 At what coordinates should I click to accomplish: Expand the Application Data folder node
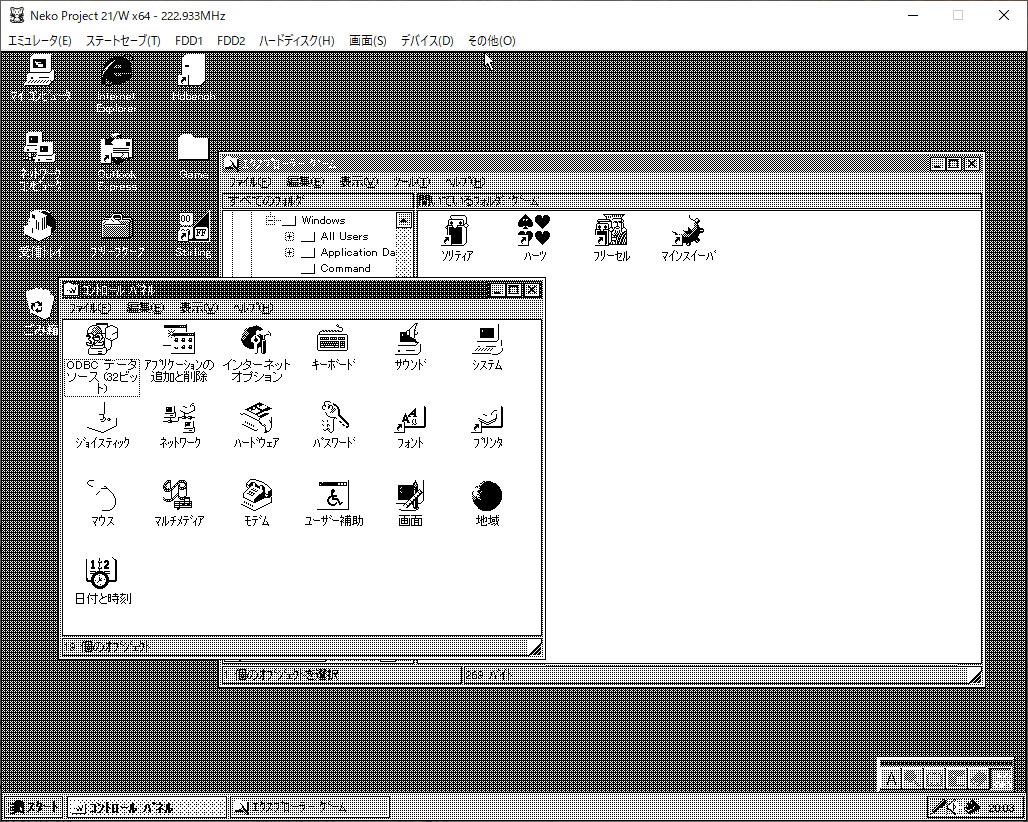(x=289, y=252)
